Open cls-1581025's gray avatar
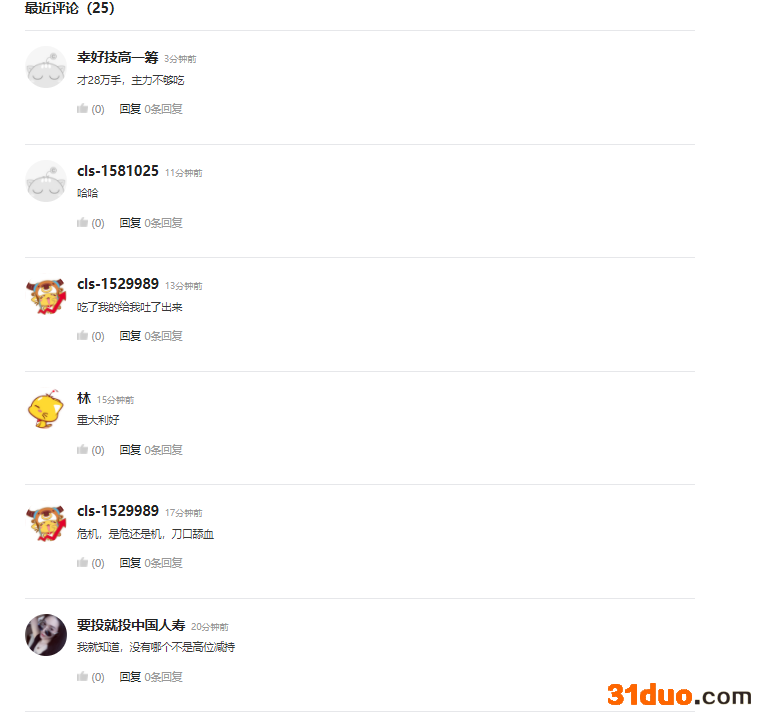This screenshot has height=717, width=770. [46, 181]
